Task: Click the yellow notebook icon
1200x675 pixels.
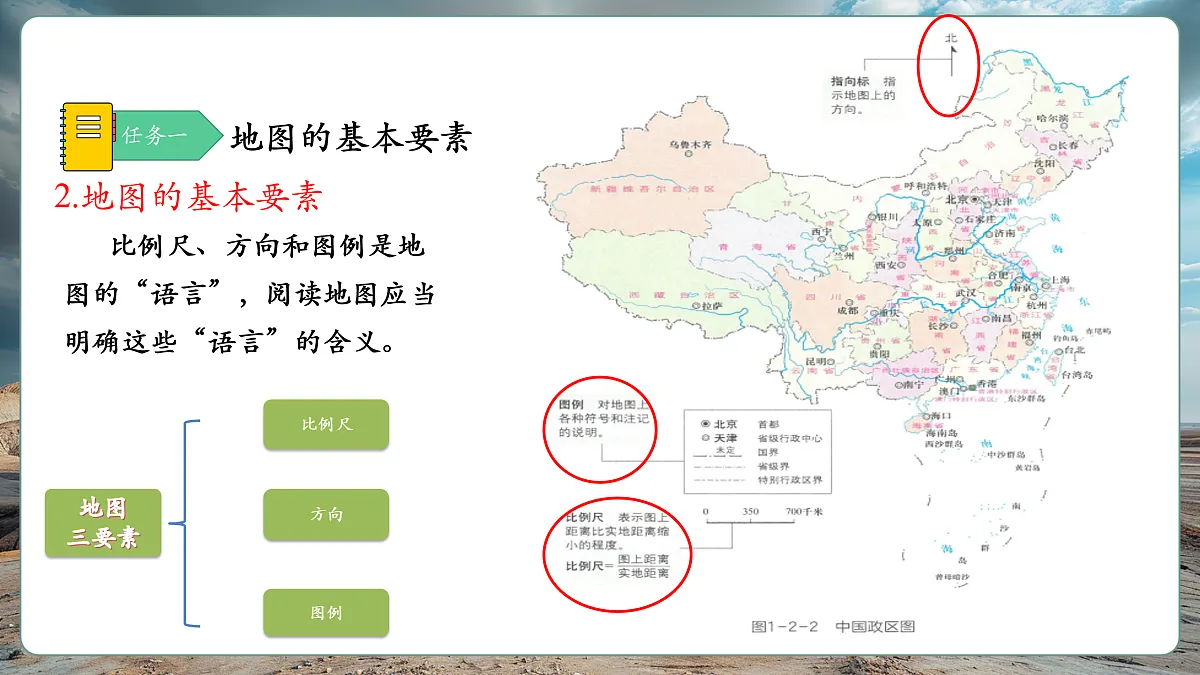Action: pyautogui.click(x=86, y=136)
